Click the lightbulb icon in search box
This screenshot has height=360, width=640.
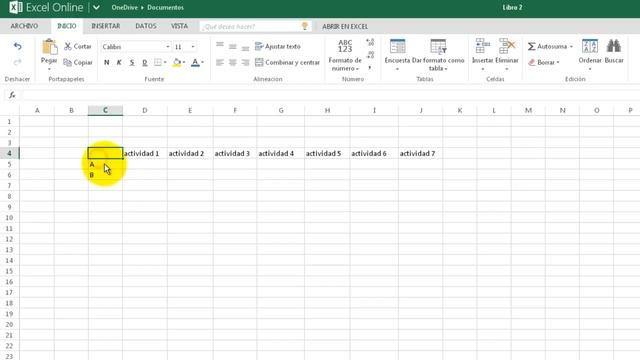pyautogui.click(x=304, y=26)
